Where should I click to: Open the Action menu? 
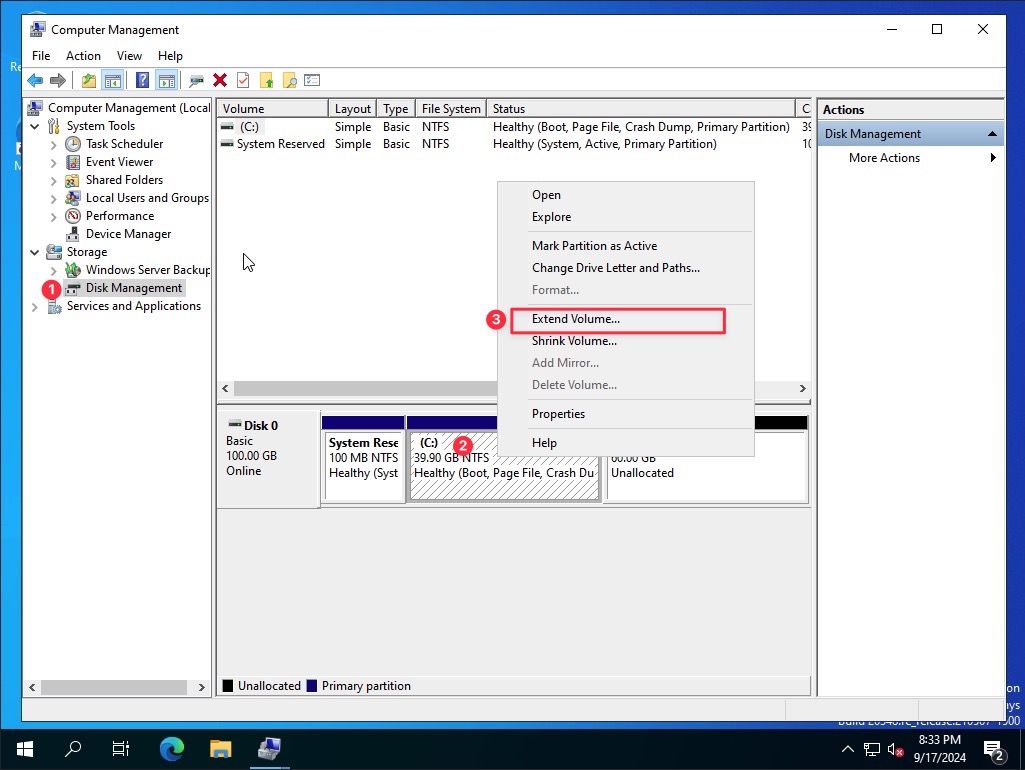pos(83,56)
